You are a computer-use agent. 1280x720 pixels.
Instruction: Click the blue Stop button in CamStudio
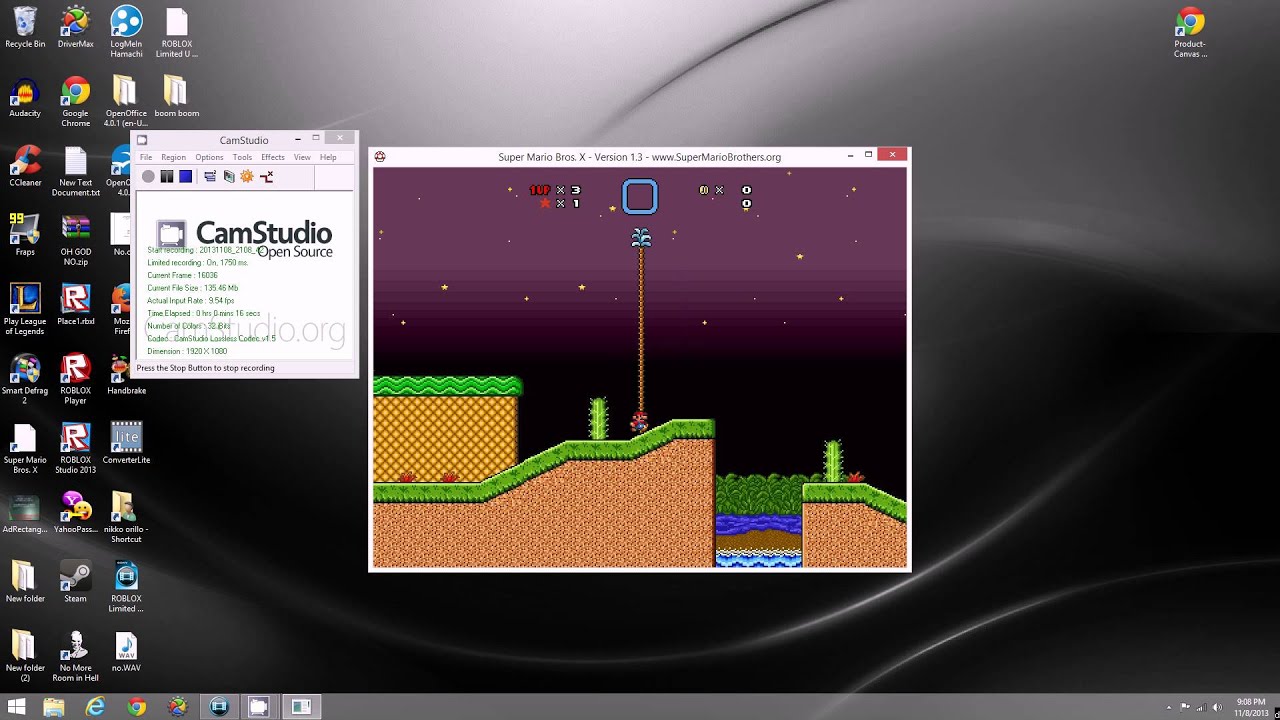point(185,176)
